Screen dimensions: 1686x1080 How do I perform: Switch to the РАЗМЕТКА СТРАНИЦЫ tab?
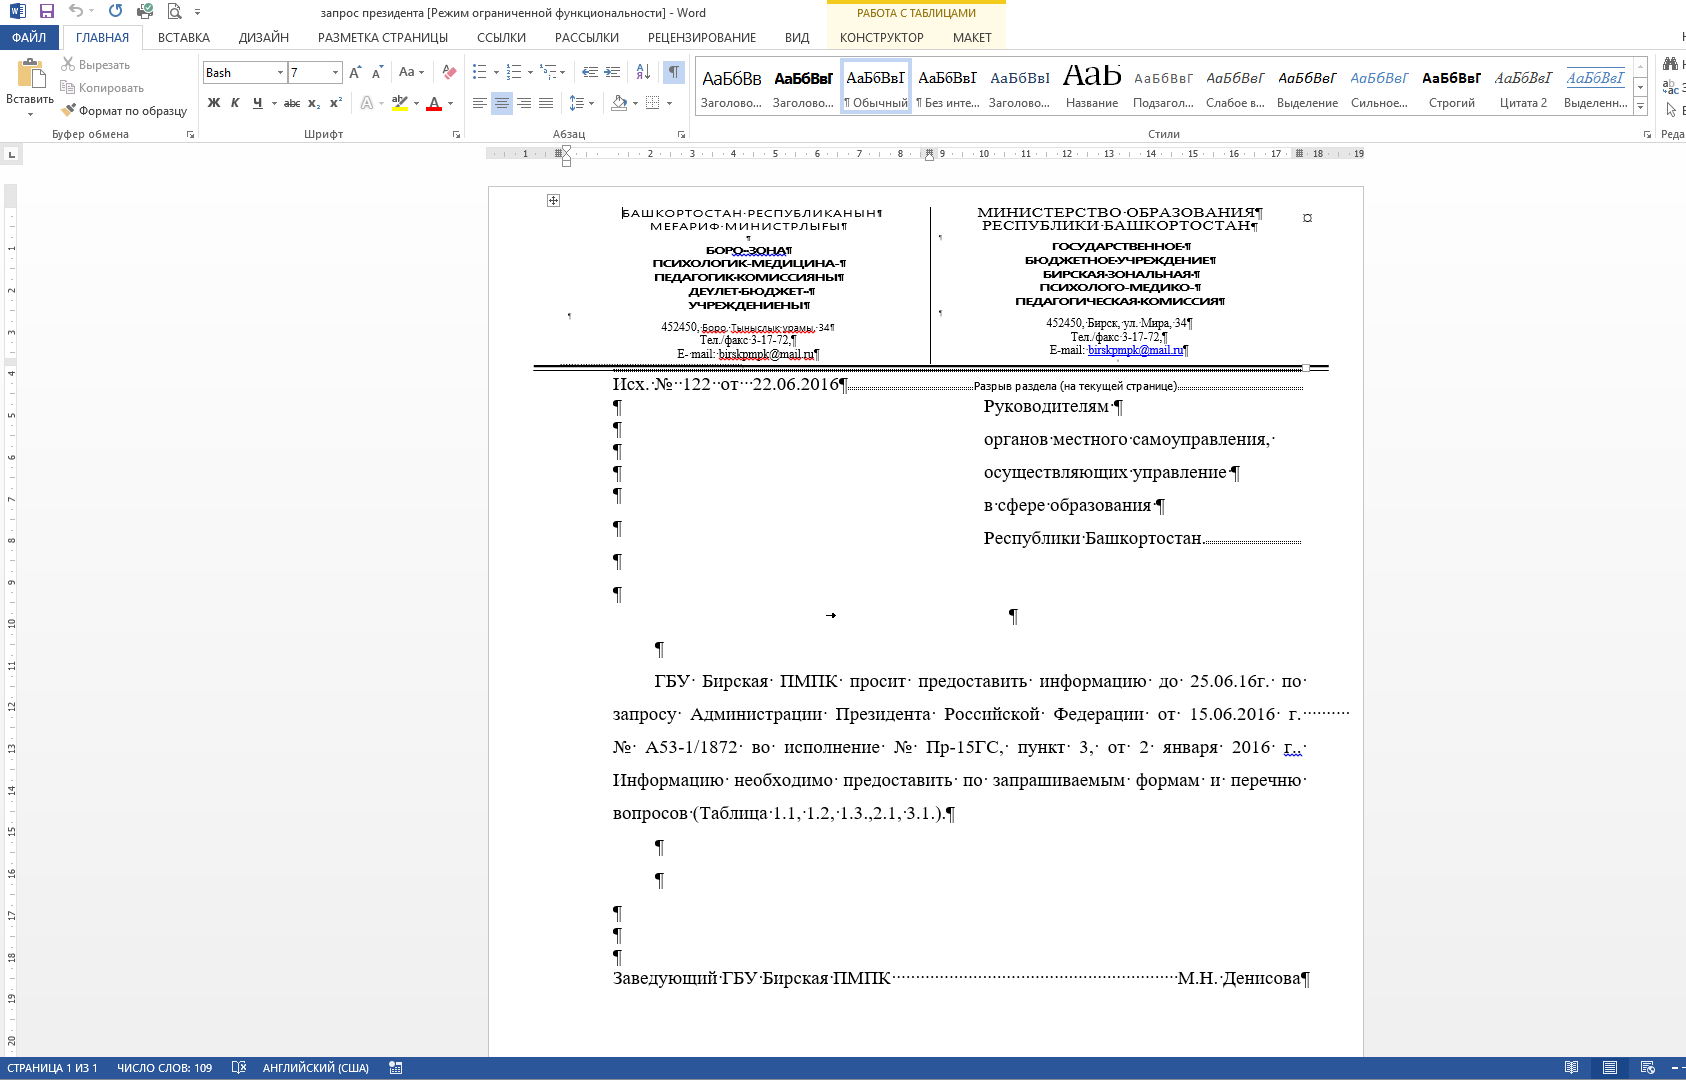383,38
